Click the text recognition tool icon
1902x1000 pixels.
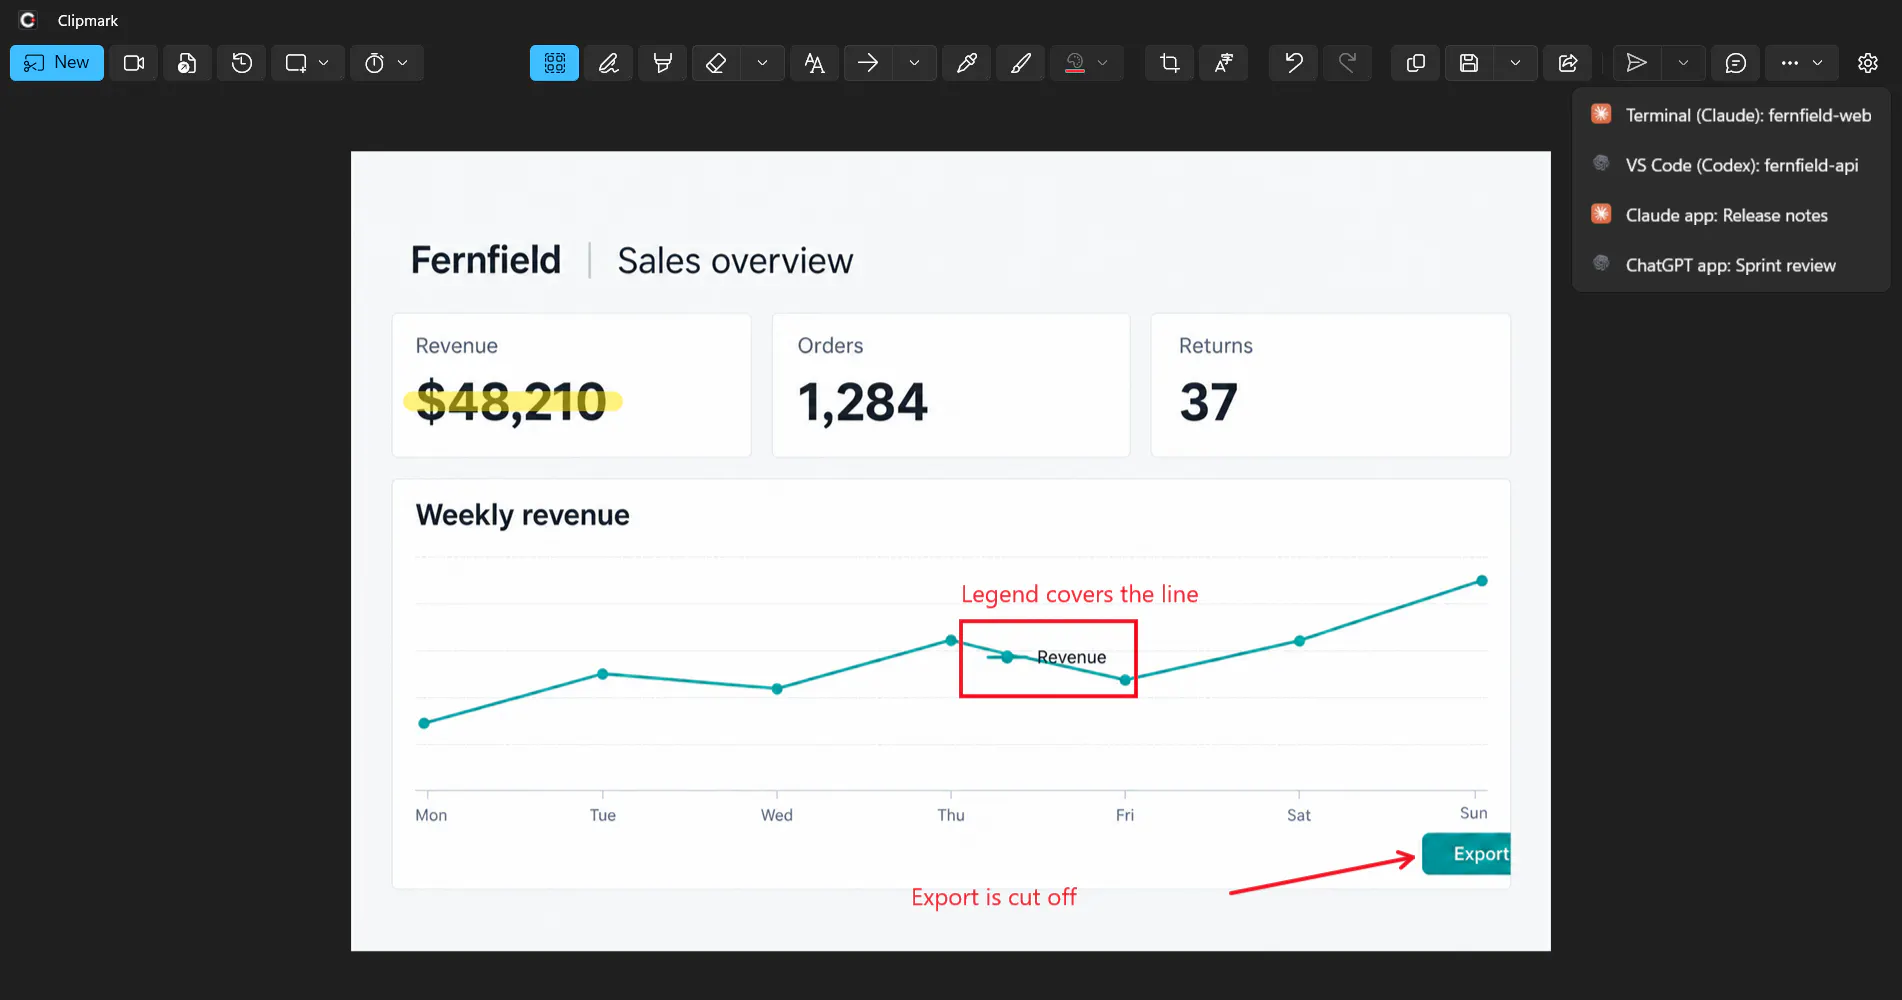pyautogui.click(x=1224, y=63)
